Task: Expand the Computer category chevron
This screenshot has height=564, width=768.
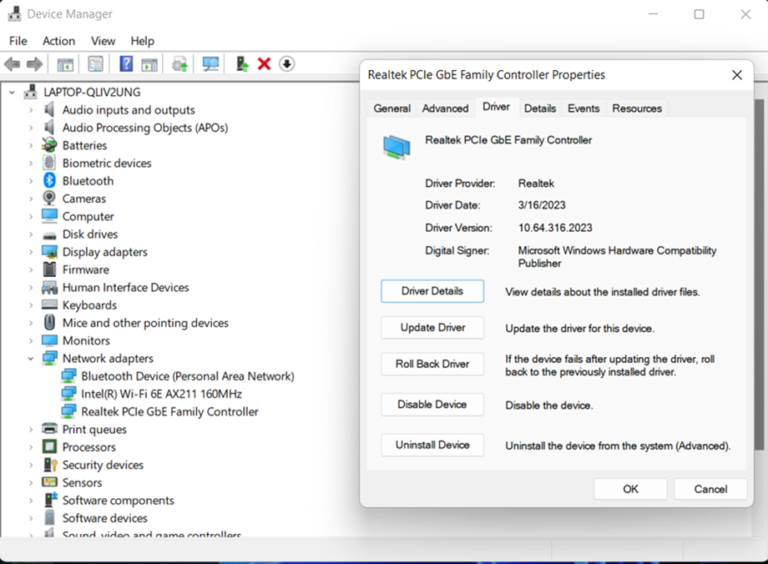Action: tap(31, 216)
